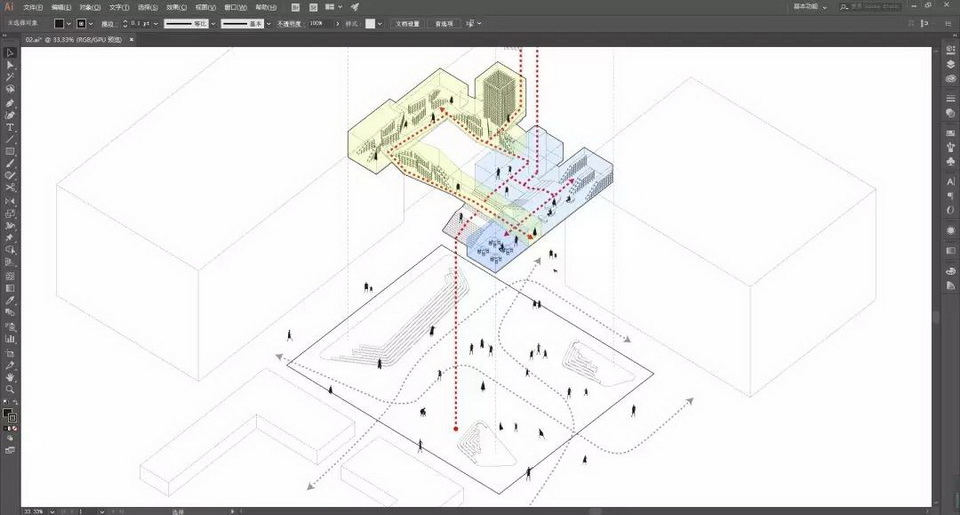Open the Layers panel icon
Image resolution: width=960 pixels, height=515 pixels.
pos(950,64)
